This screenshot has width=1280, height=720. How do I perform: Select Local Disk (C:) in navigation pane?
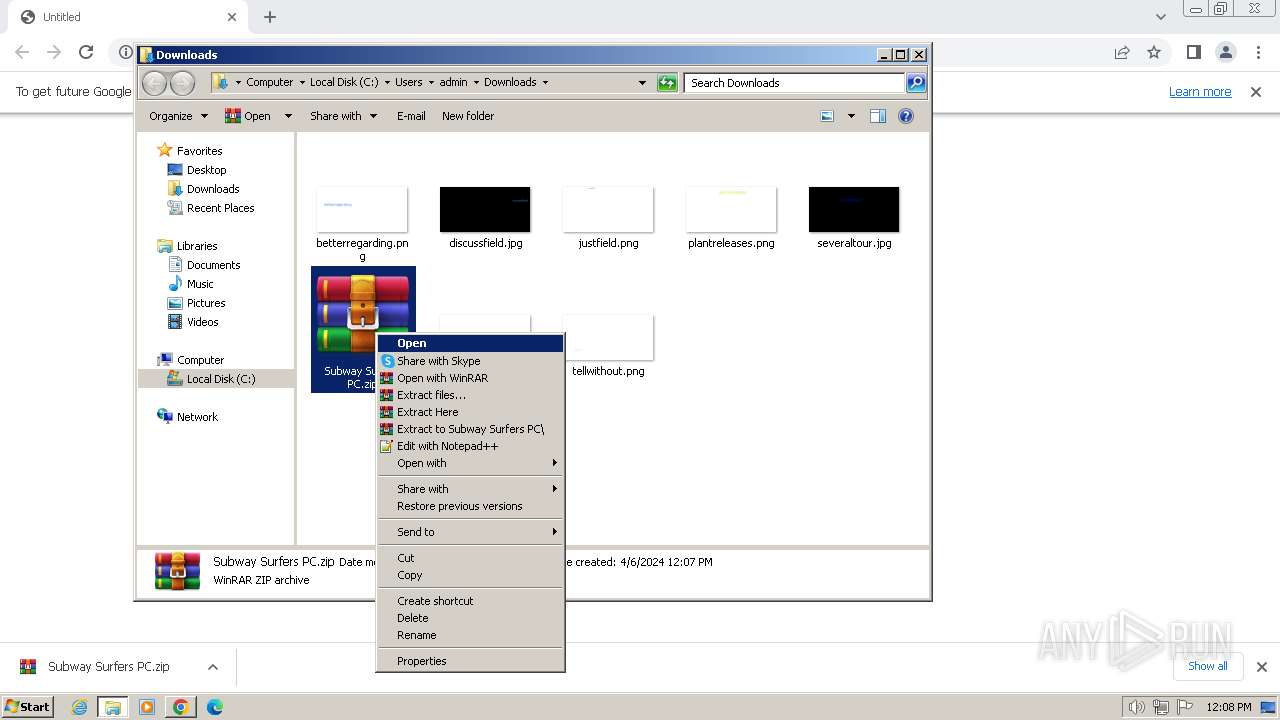tap(220, 379)
